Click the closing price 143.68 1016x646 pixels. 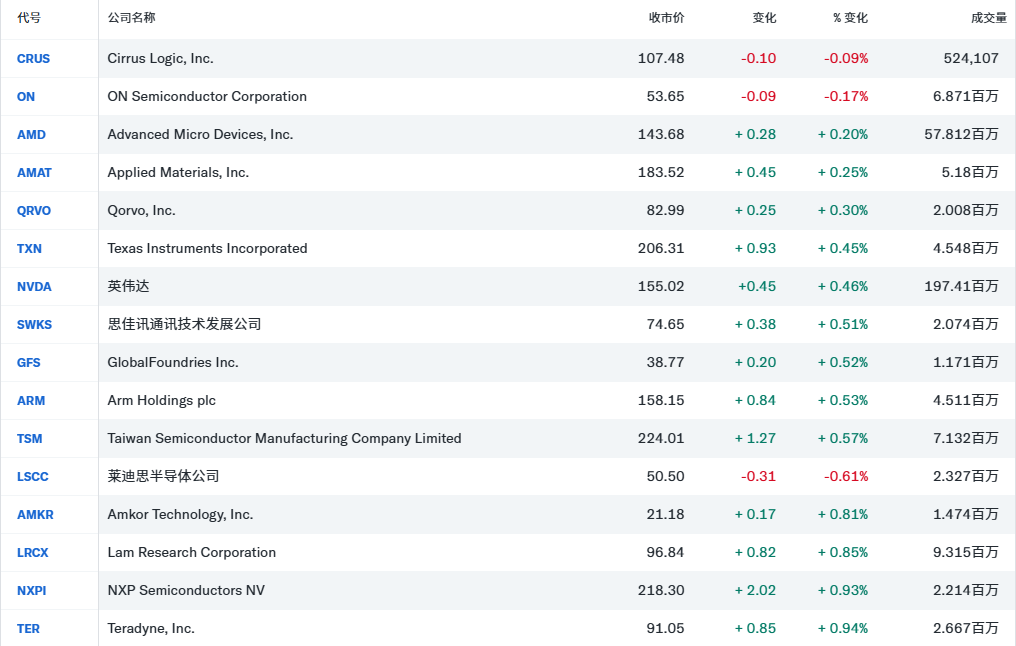661,135
